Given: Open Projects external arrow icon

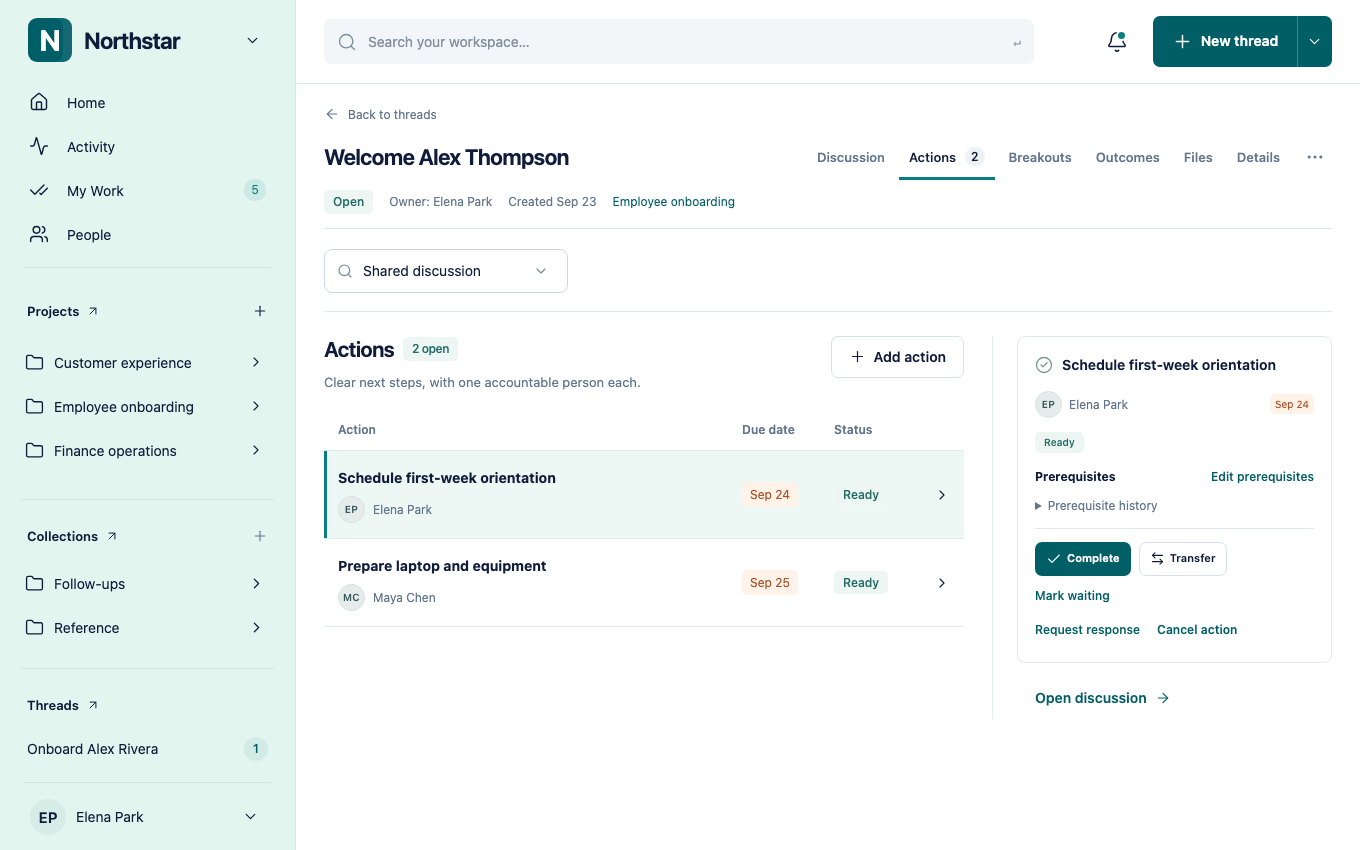Looking at the screenshot, I should coord(93,311).
